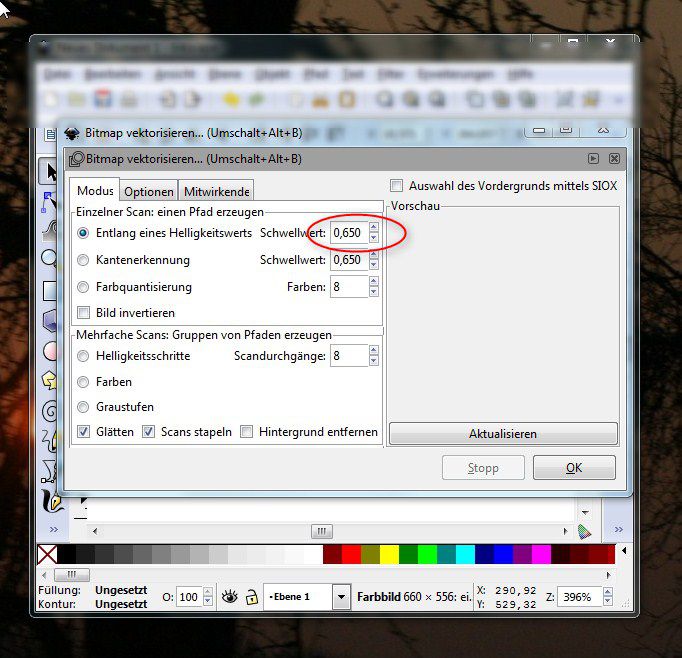Click the Stopp button

click(483, 468)
